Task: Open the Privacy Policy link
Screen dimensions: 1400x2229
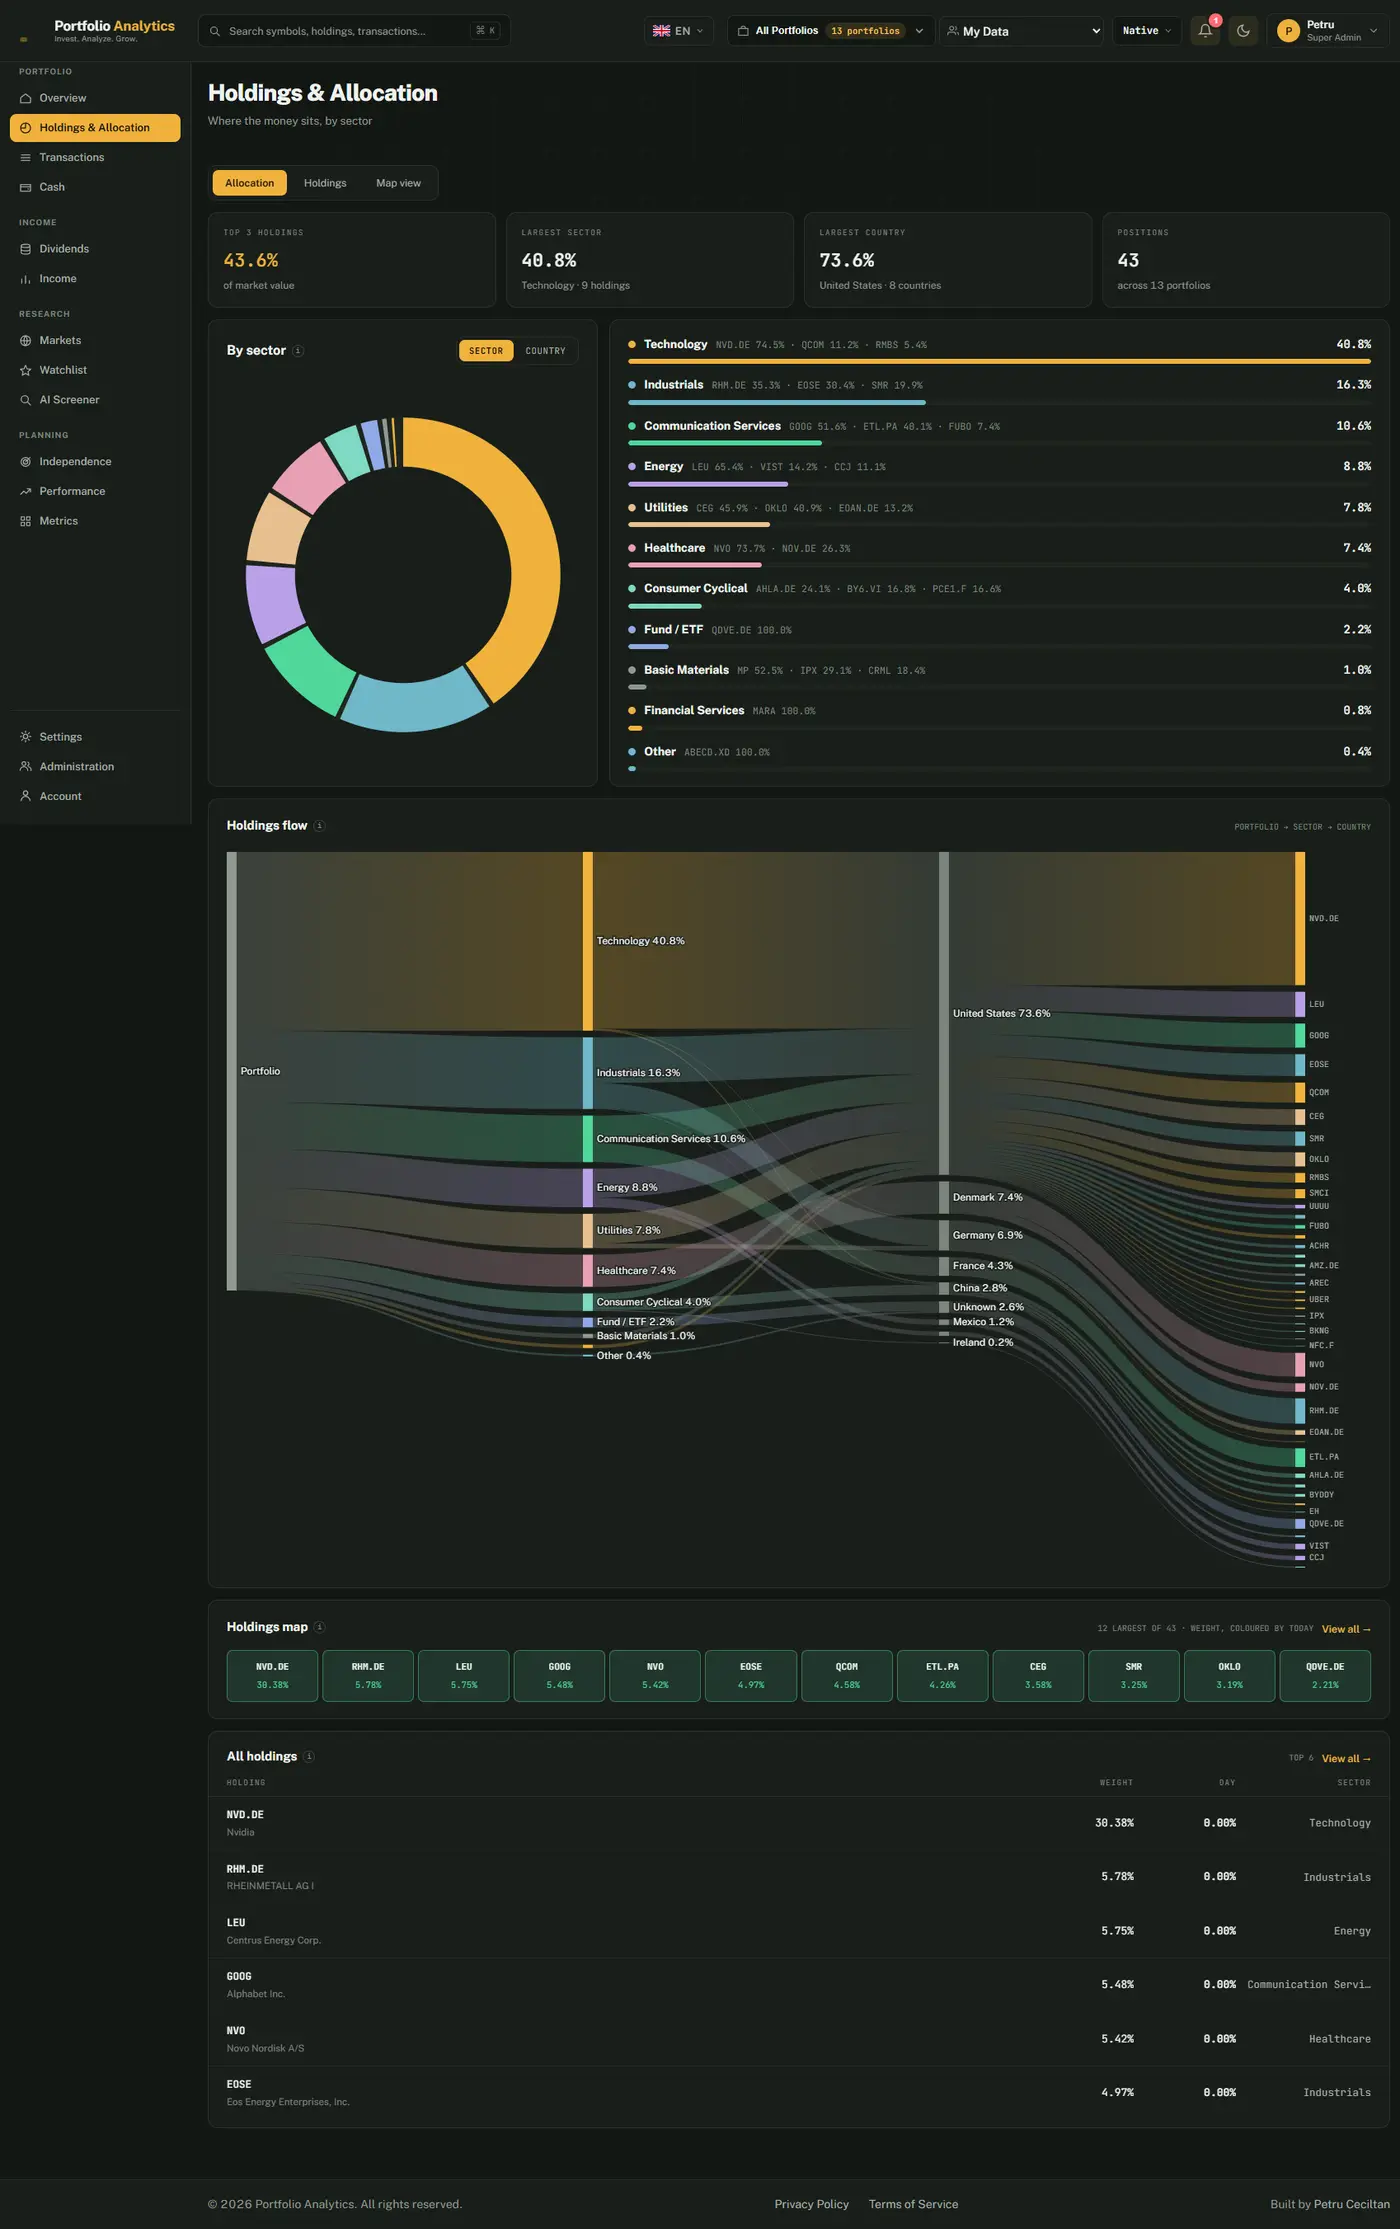Action: tap(811, 2204)
